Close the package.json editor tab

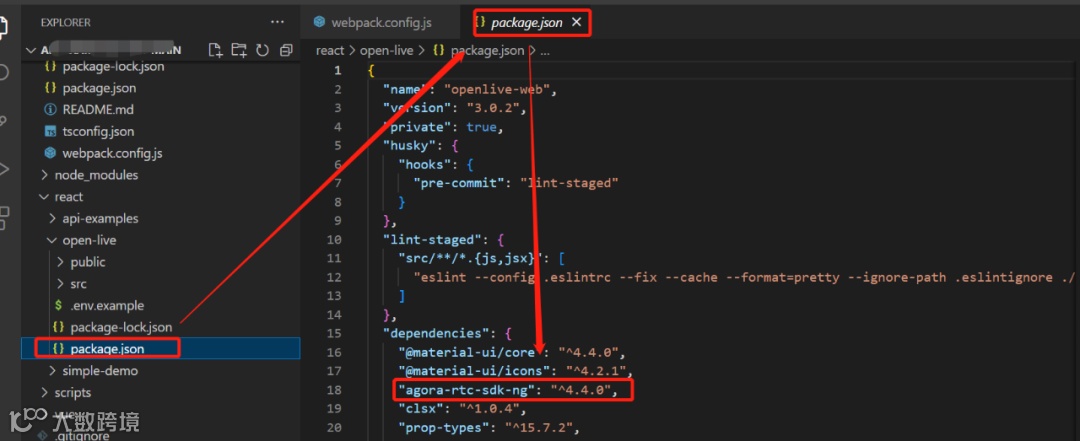[x=577, y=23]
